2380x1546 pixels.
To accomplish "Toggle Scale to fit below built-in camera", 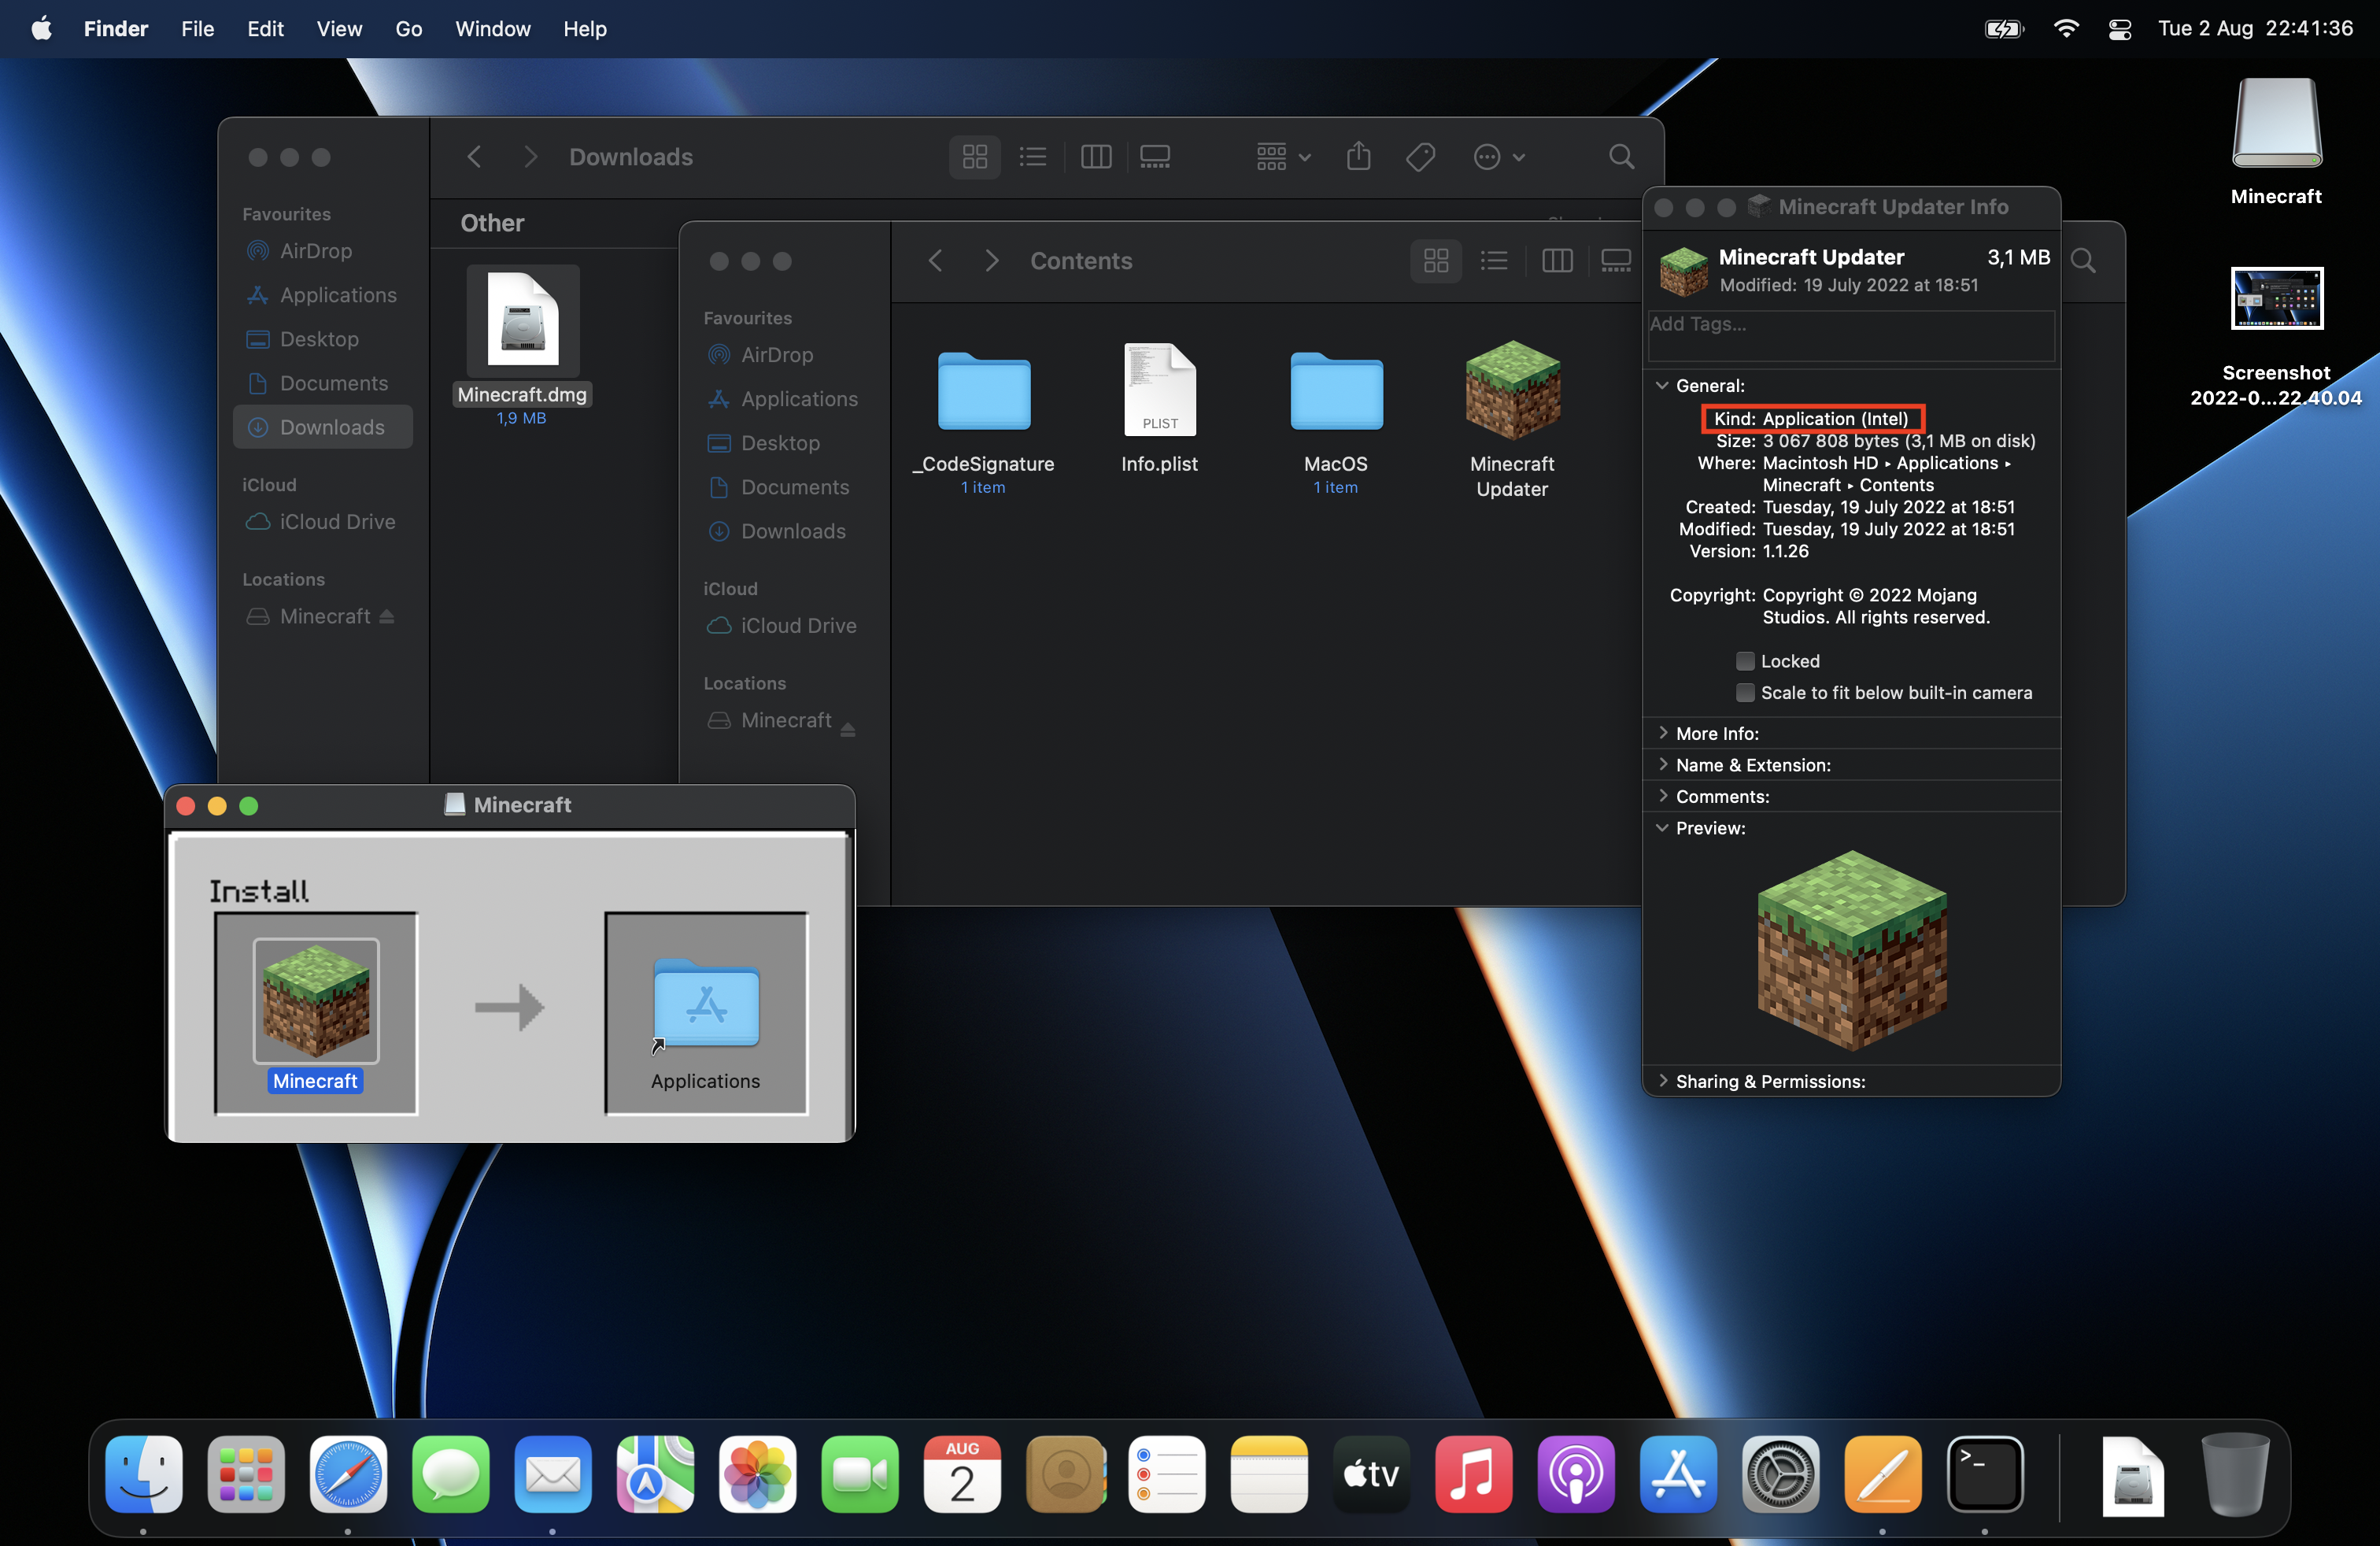I will pyautogui.click(x=1745, y=693).
